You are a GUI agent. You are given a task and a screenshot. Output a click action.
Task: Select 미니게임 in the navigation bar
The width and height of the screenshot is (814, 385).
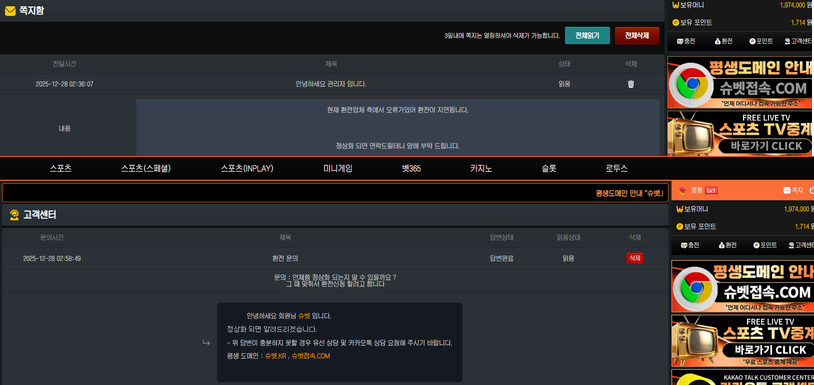(x=337, y=169)
